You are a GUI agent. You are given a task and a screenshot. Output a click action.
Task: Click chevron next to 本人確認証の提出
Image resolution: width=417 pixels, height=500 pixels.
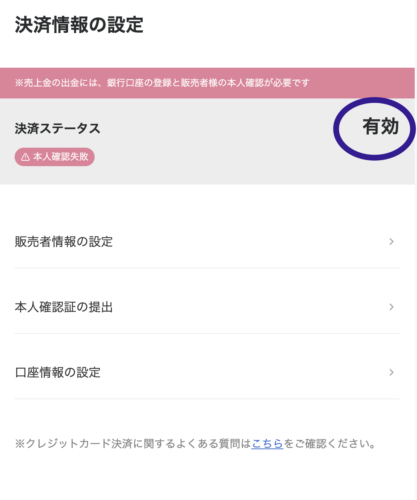click(x=392, y=307)
